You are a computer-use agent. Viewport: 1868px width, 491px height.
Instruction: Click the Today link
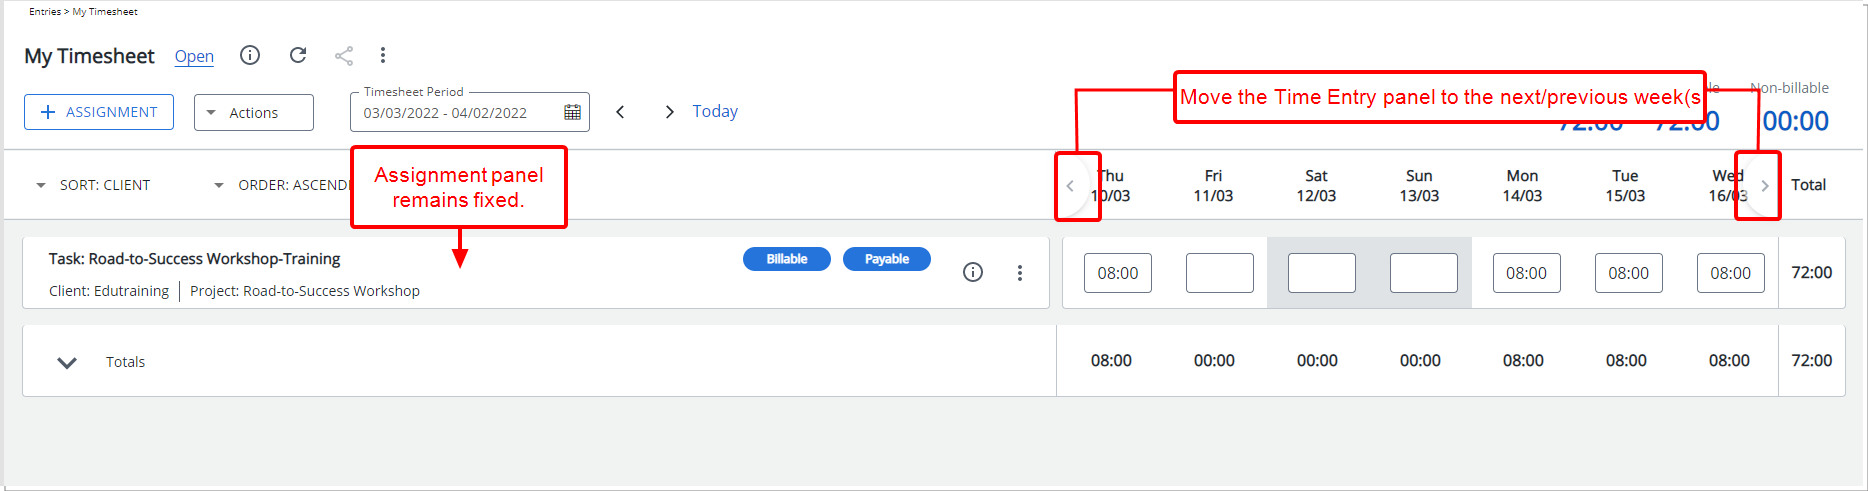(715, 111)
